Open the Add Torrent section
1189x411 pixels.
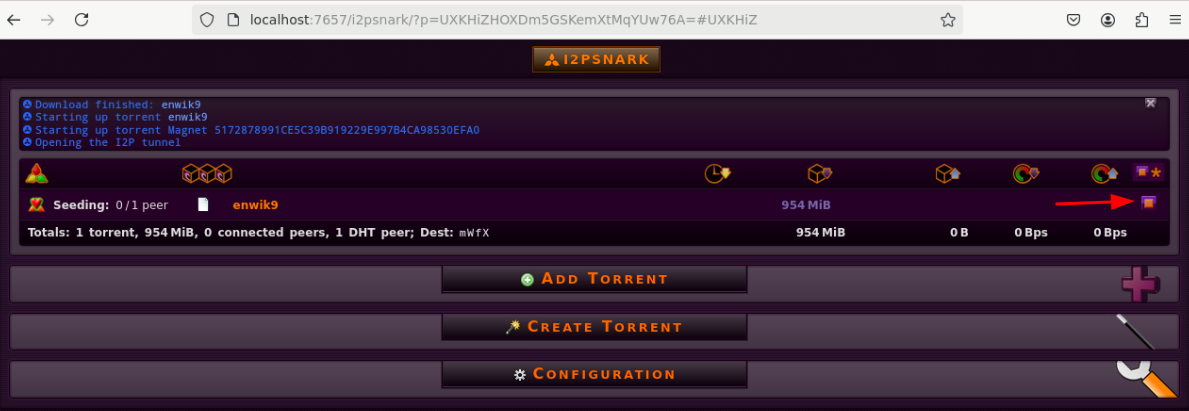coord(594,279)
